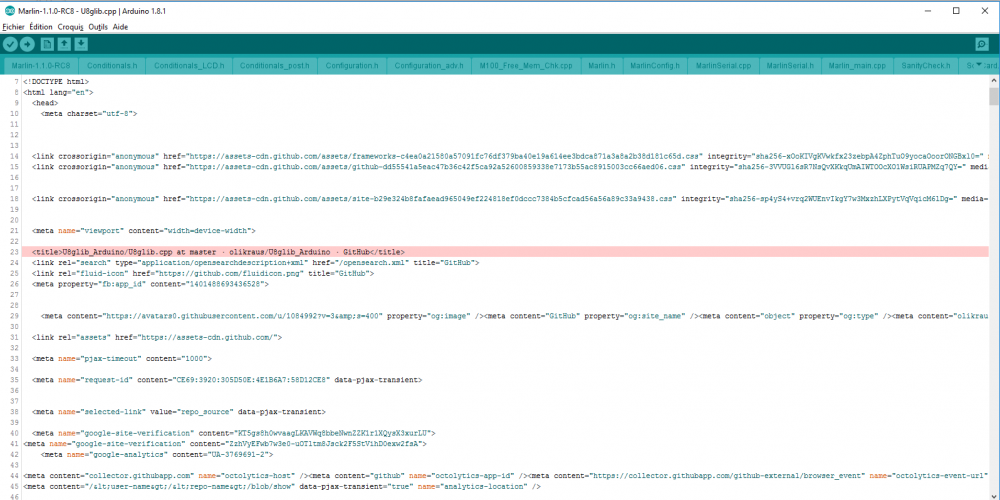Open the Édition menu
Screen dimensions: 1000x500
tap(41, 27)
